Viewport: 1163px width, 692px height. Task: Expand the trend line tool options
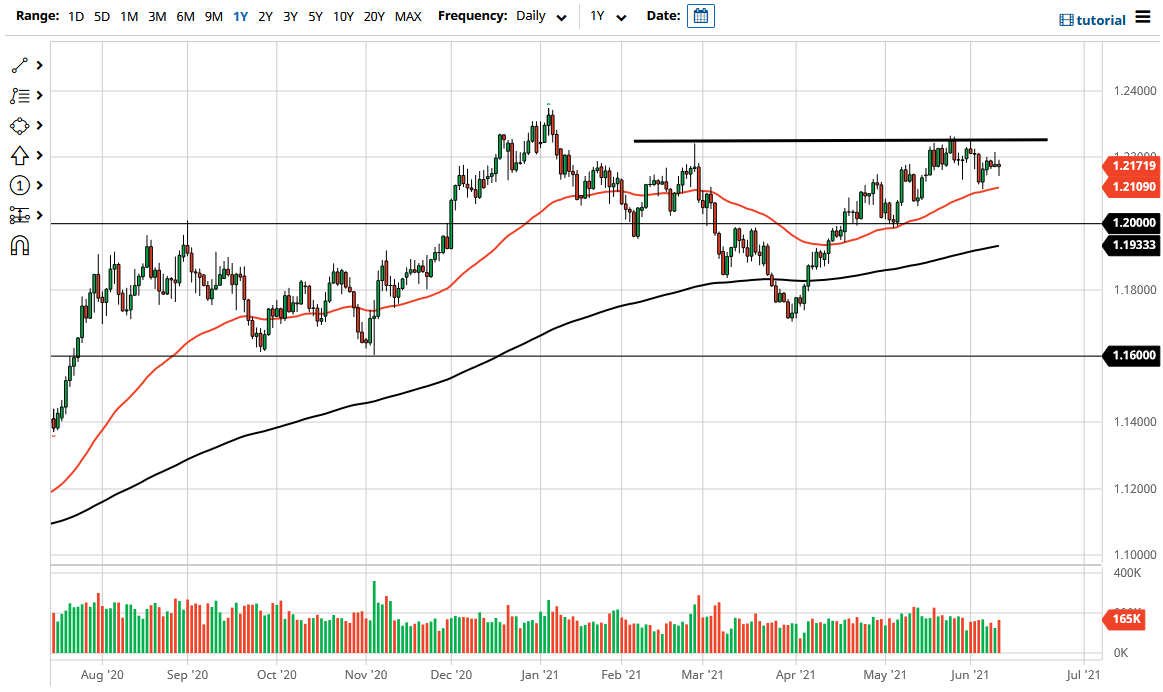[x=40, y=64]
